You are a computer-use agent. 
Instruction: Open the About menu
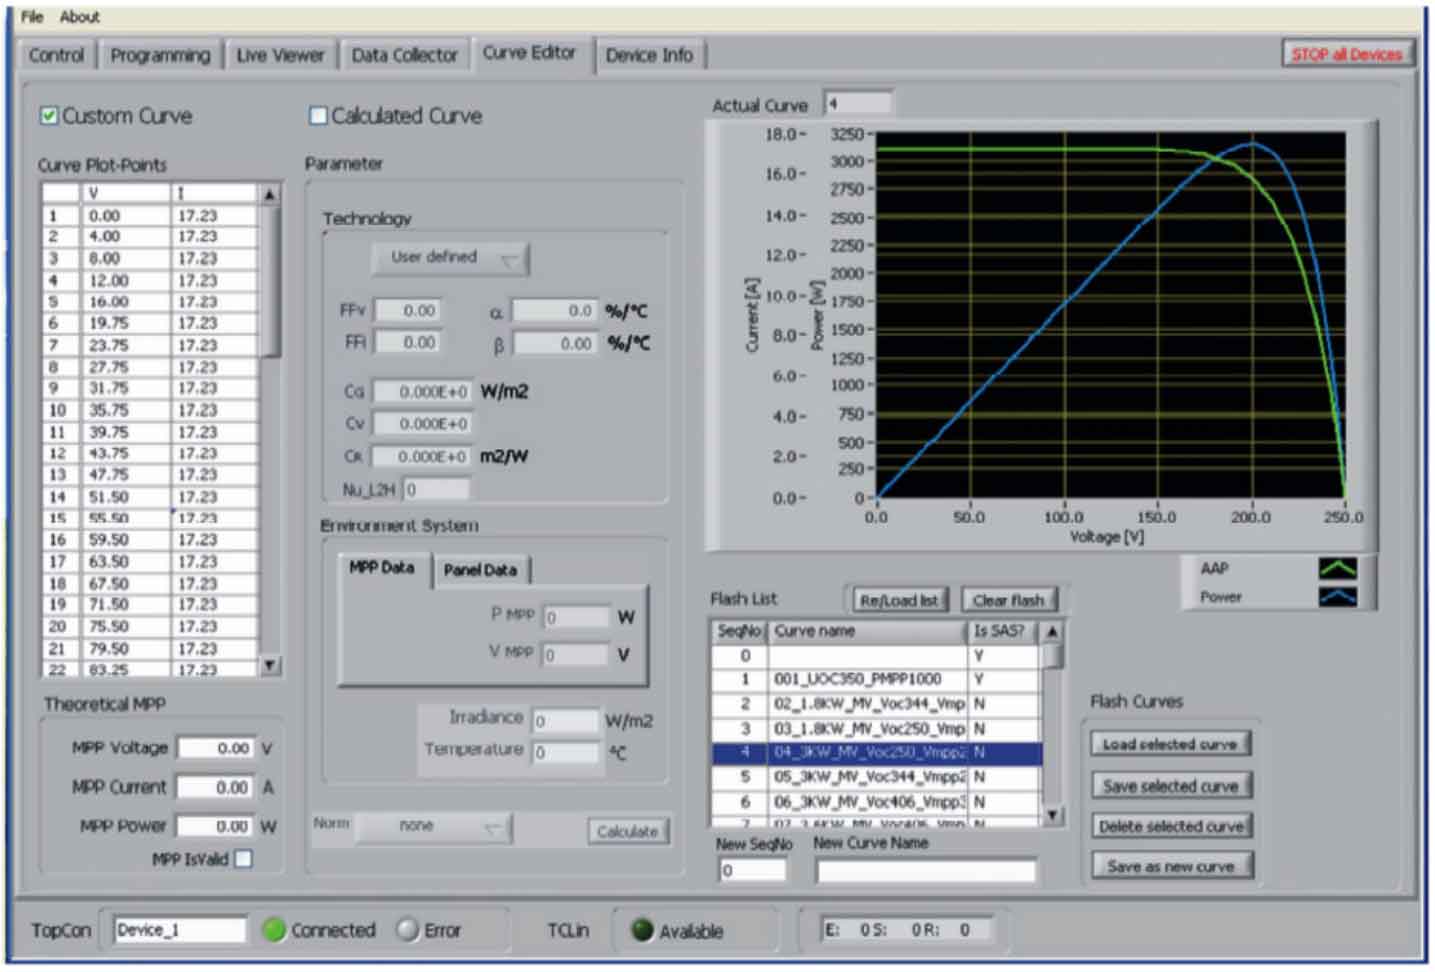click(x=79, y=16)
